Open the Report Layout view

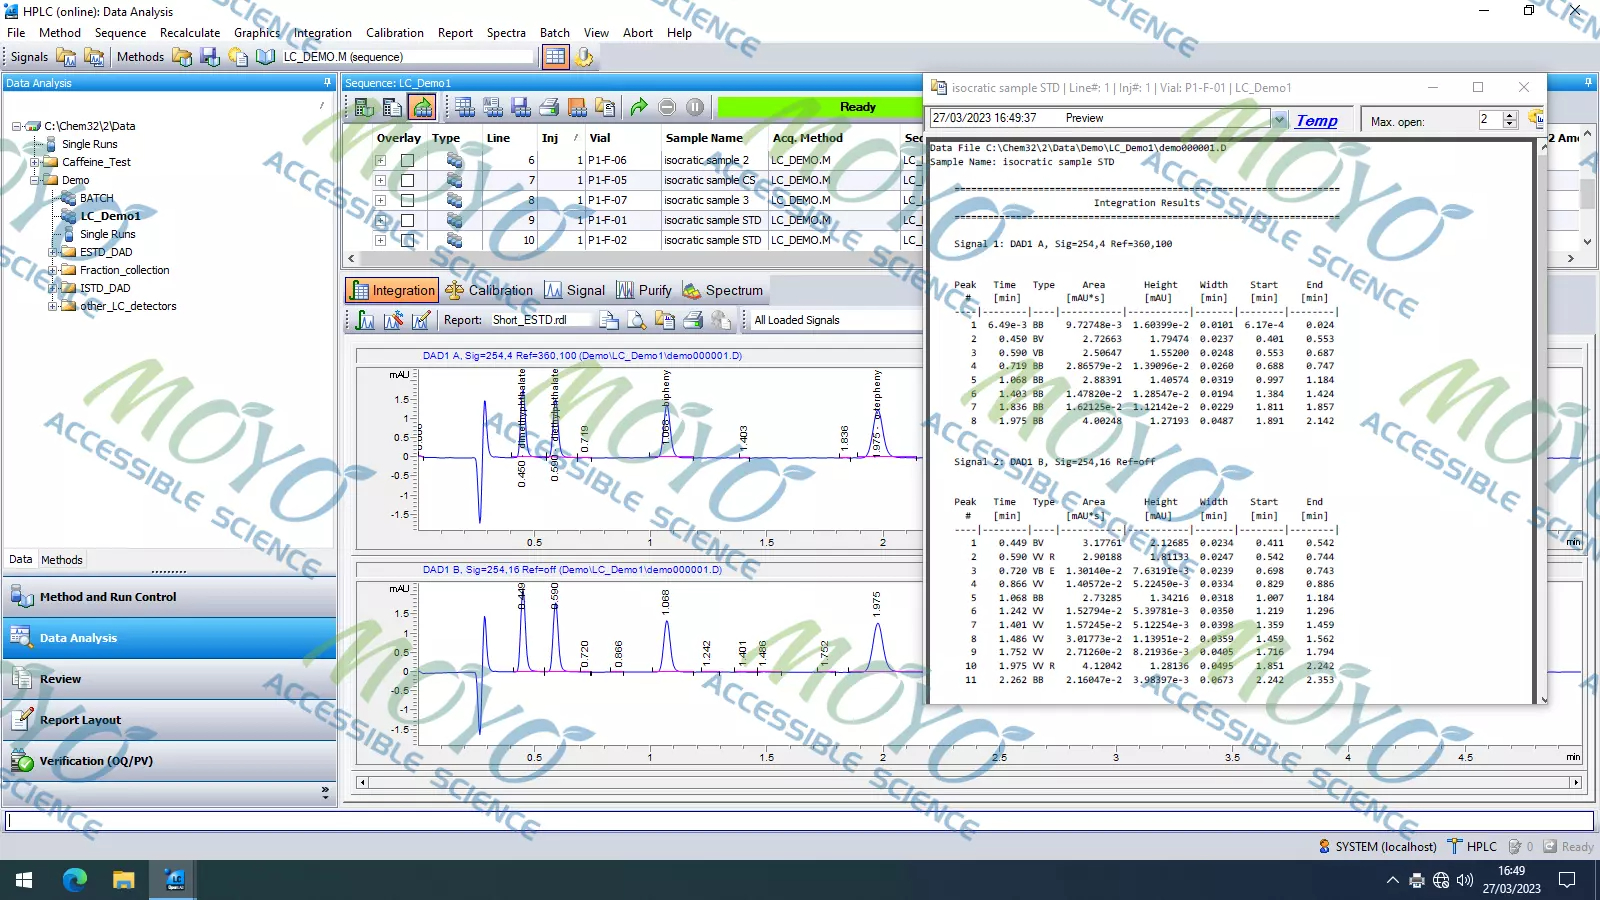(169, 720)
